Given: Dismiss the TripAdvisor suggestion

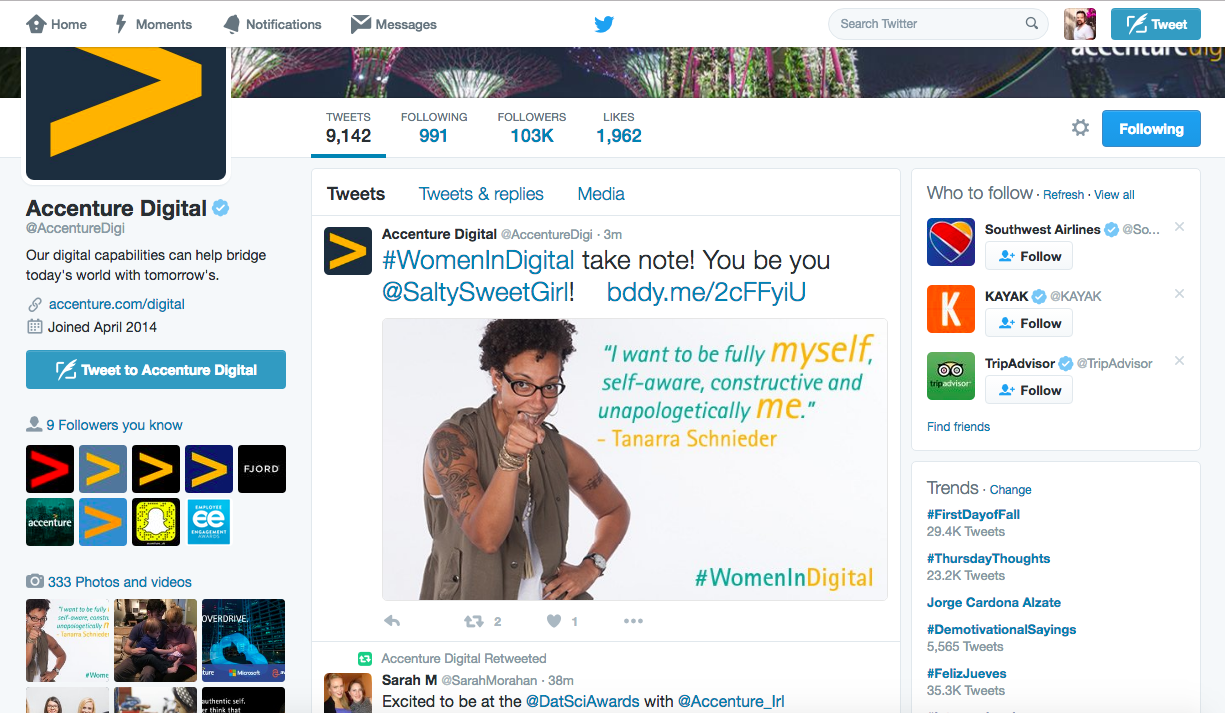Looking at the screenshot, I should (1179, 361).
